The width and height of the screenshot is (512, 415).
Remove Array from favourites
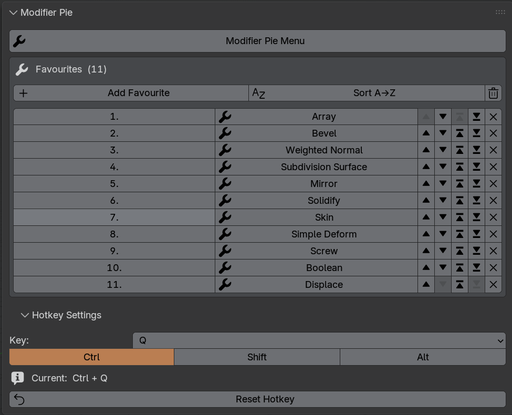pyautogui.click(x=493, y=117)
